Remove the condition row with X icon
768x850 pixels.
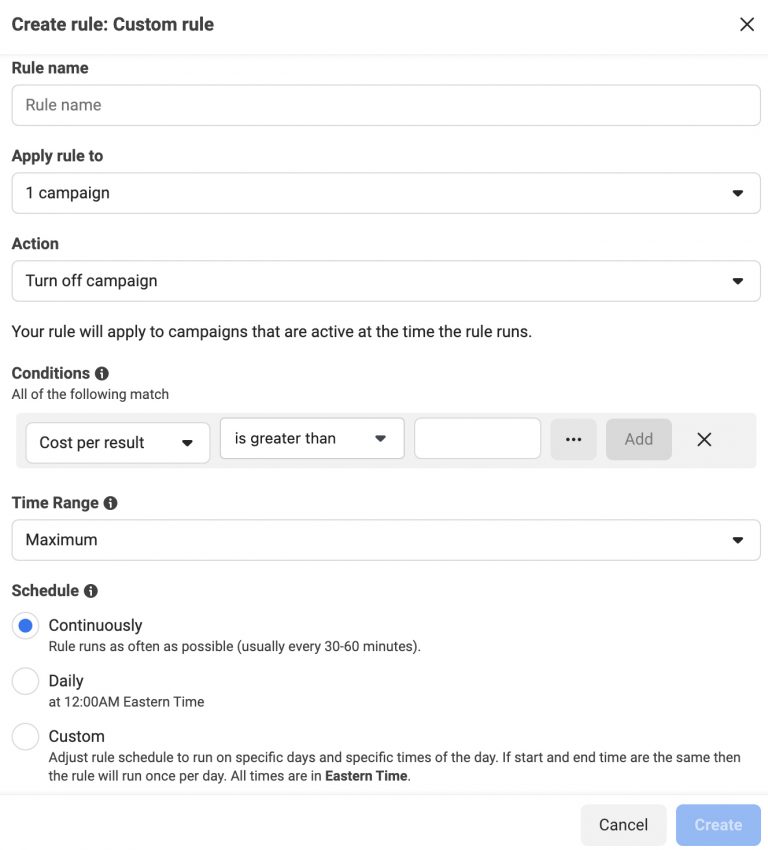click(704, 439)
